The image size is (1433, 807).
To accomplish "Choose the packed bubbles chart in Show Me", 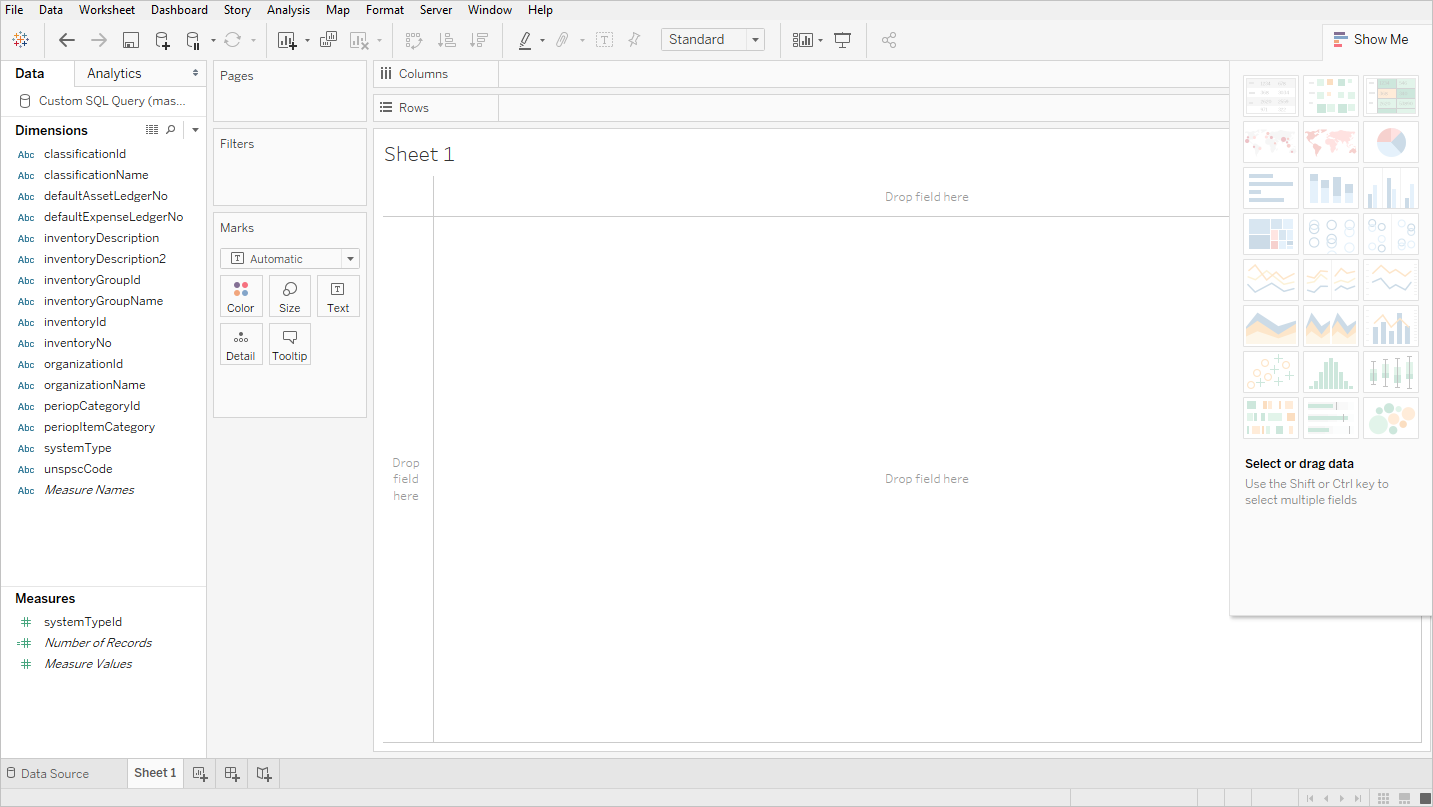I will point(1391,418).
